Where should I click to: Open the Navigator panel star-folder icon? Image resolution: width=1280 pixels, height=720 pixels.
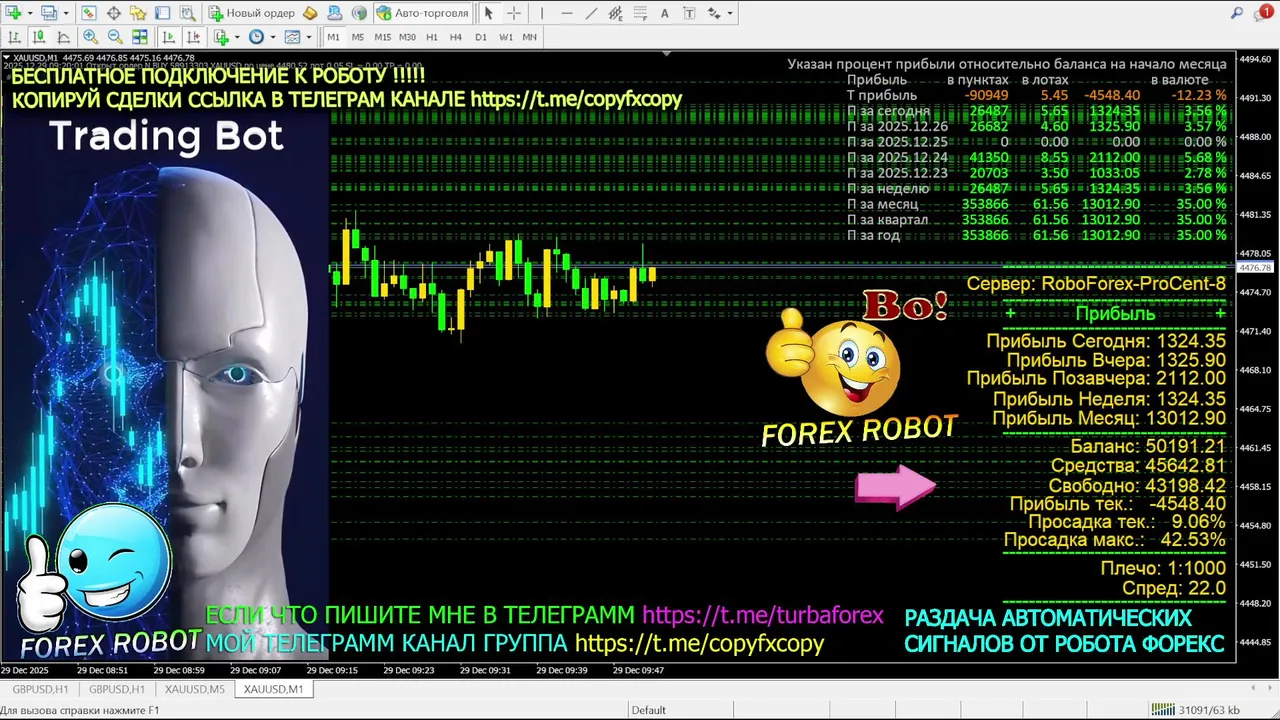click(138, 13)
